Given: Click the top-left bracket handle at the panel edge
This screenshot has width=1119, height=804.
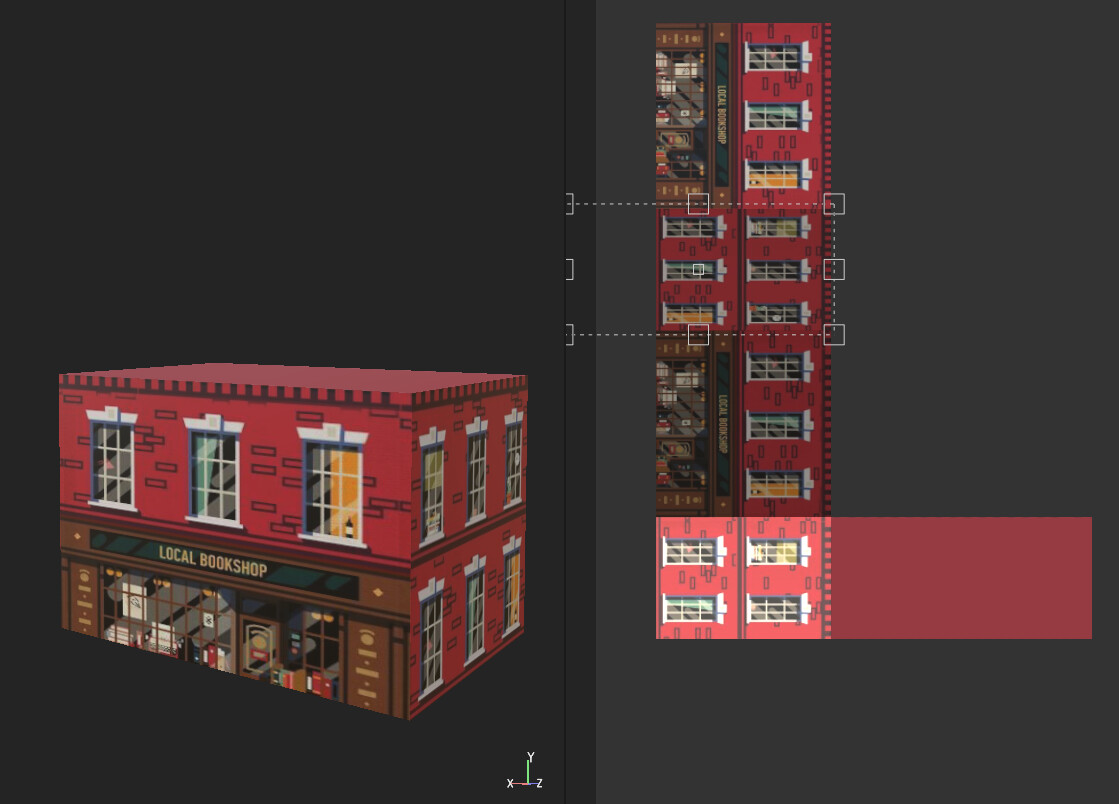Looking at the screenshot, I should click(570, 203).
